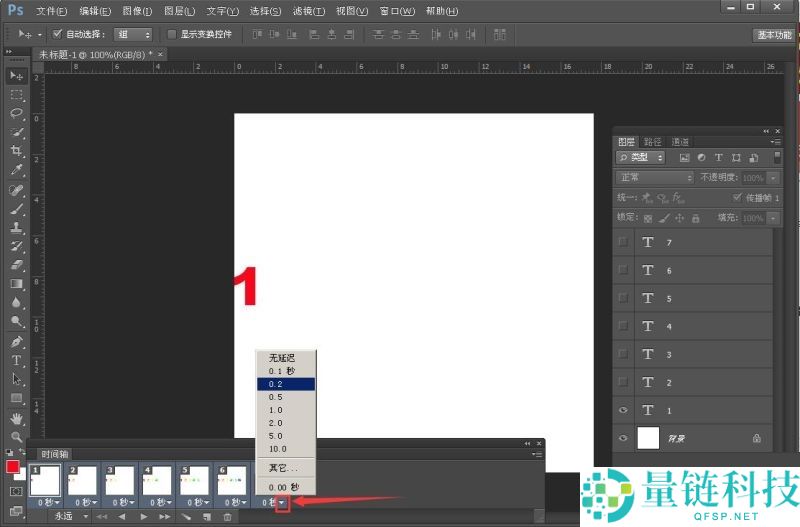Hide text layer 1 via eye icon
Image resolution: width=800 pixels, height=527 pixels.
[x=624, y=410]
